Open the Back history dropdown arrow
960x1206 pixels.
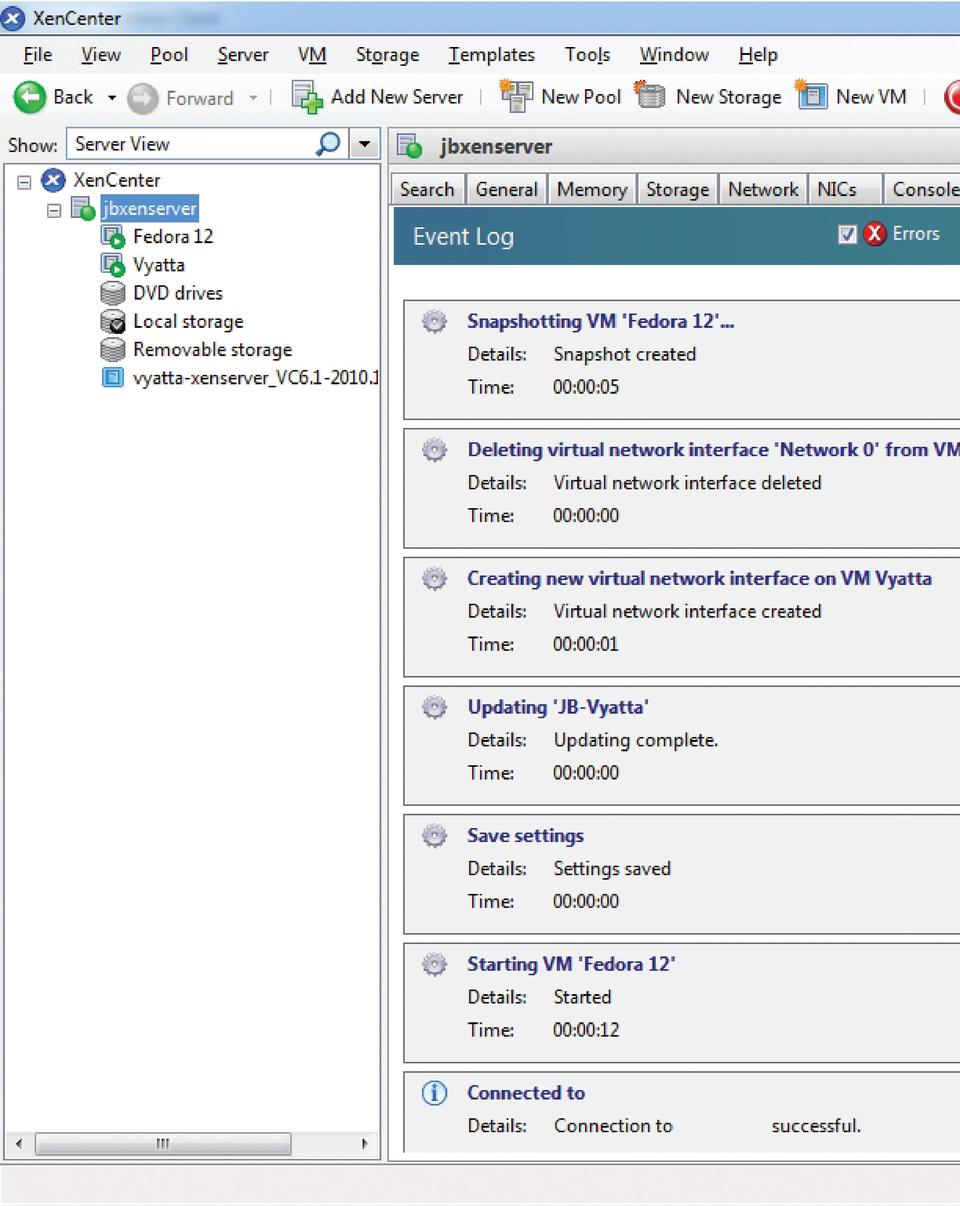pos(111,98)
